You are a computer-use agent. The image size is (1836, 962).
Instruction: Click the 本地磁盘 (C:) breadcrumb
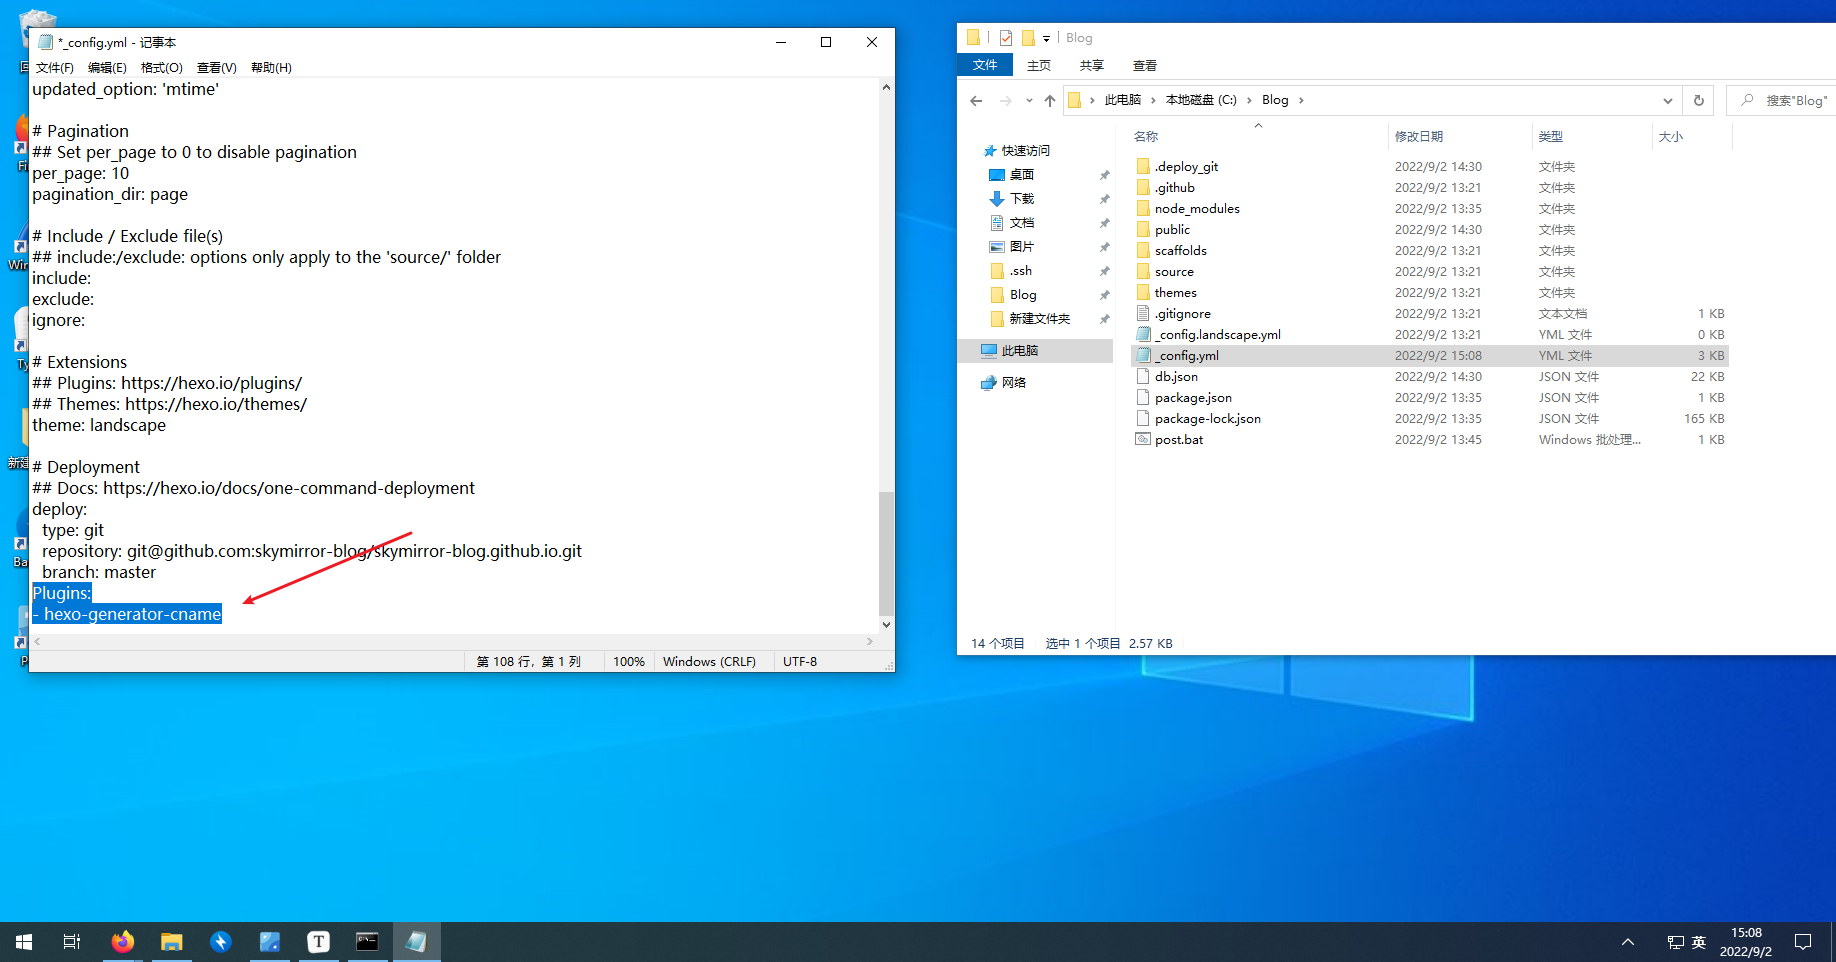point(1201,100)
